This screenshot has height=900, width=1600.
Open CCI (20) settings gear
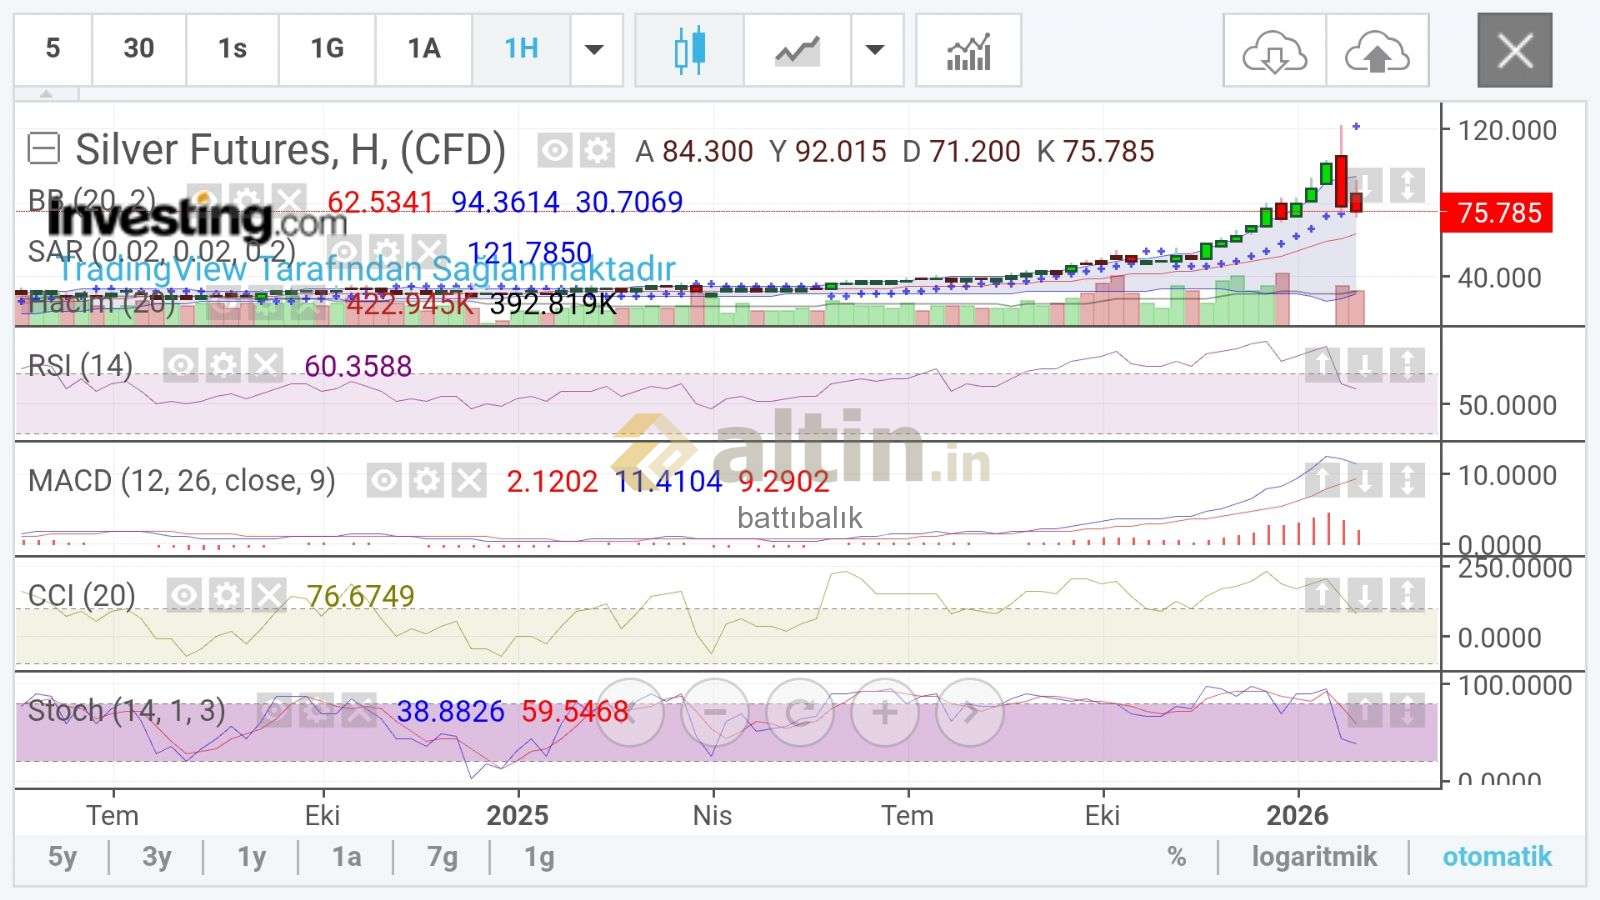tap(227, 596)
